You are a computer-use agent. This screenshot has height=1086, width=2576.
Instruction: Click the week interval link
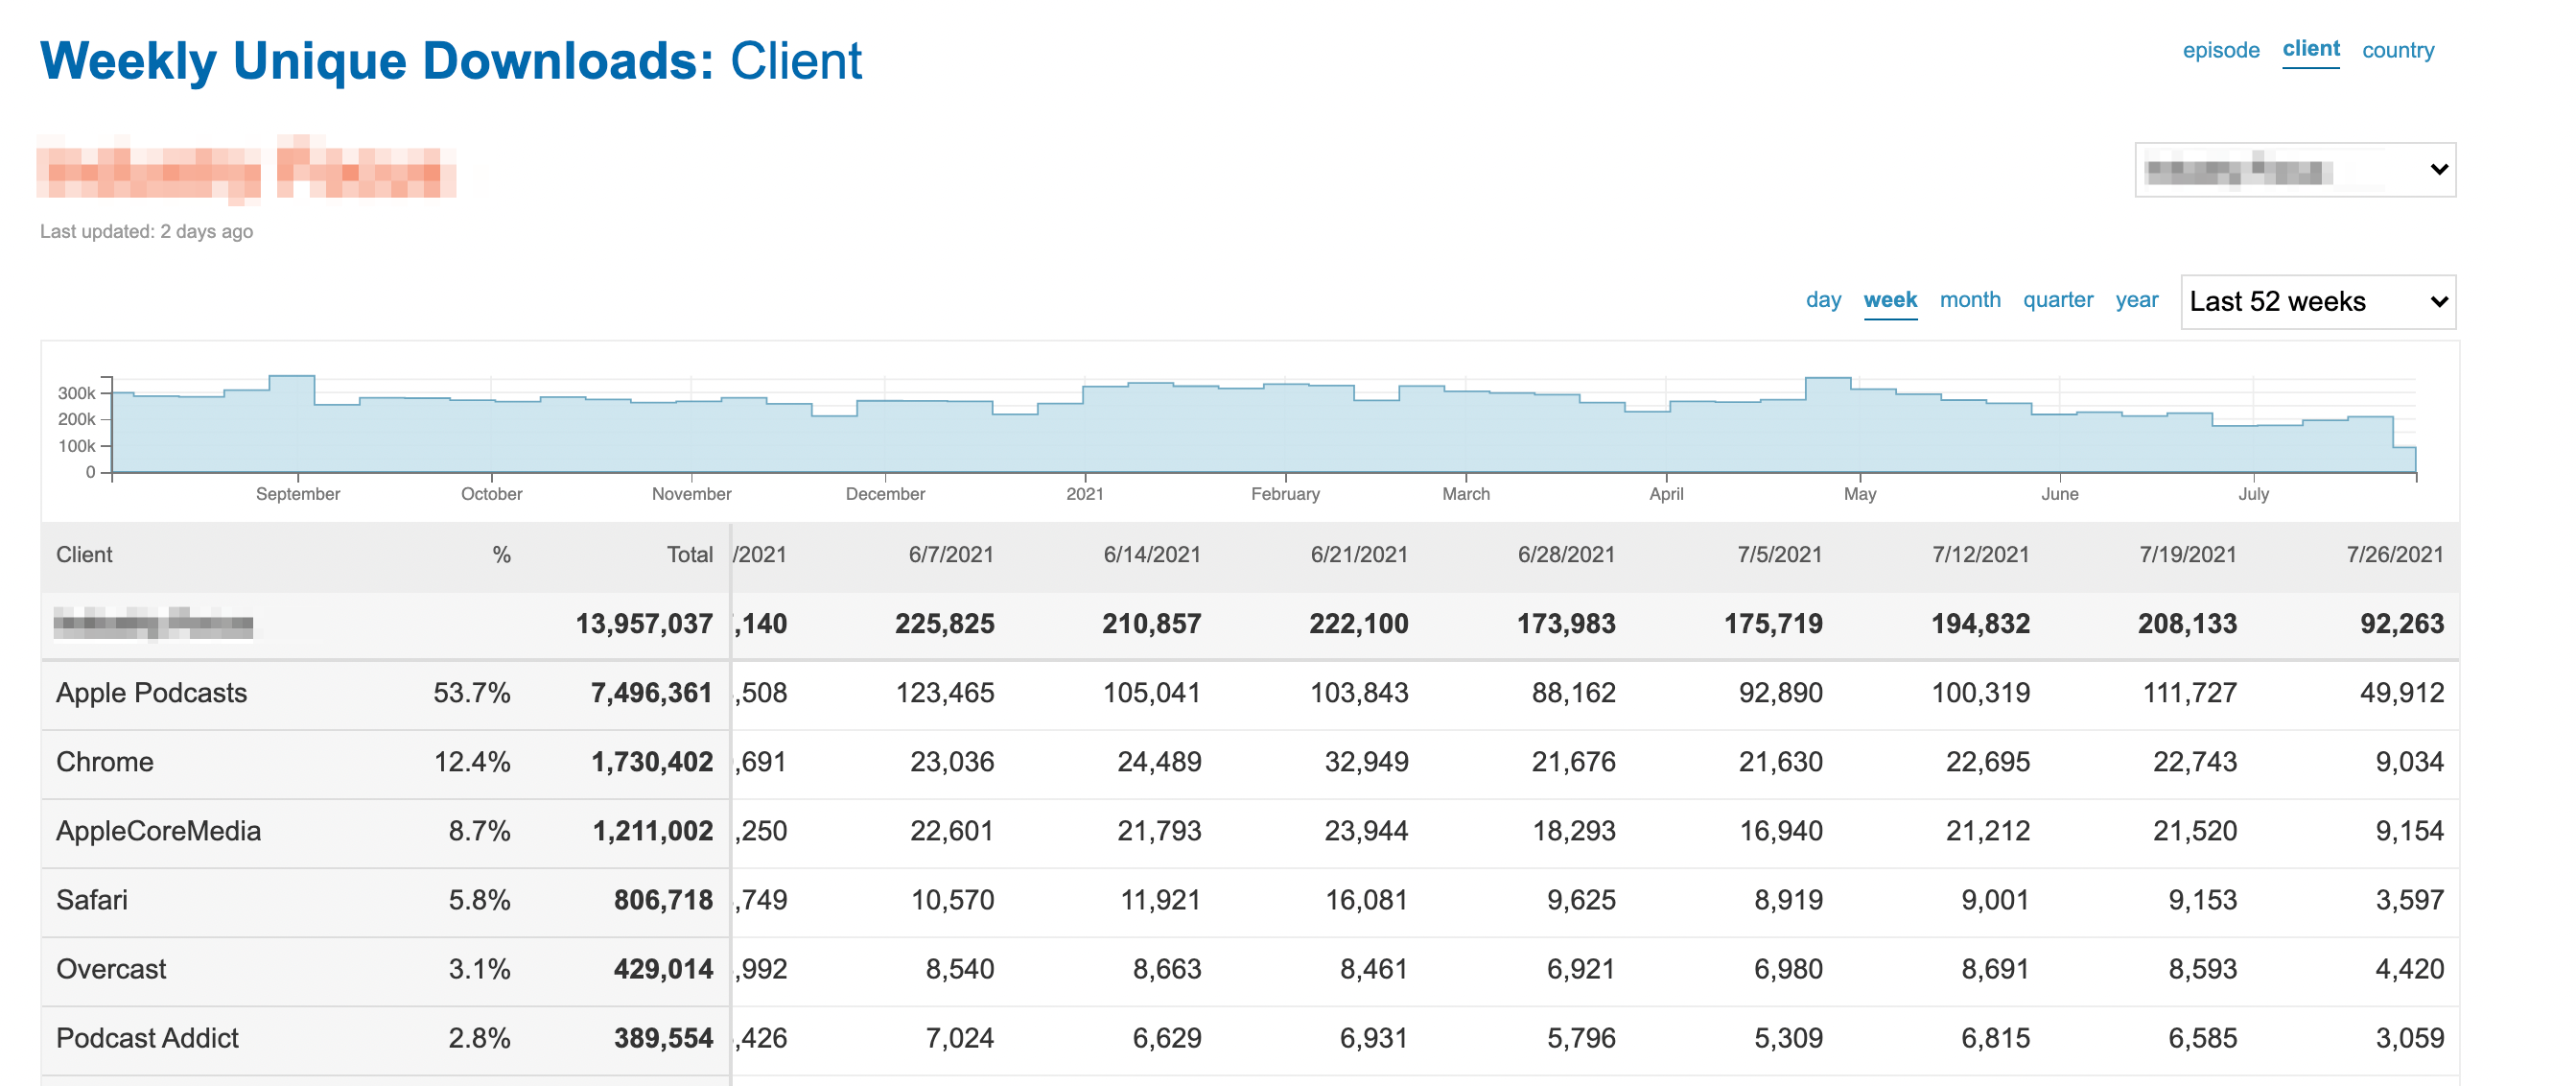(x=1889, y=300)
